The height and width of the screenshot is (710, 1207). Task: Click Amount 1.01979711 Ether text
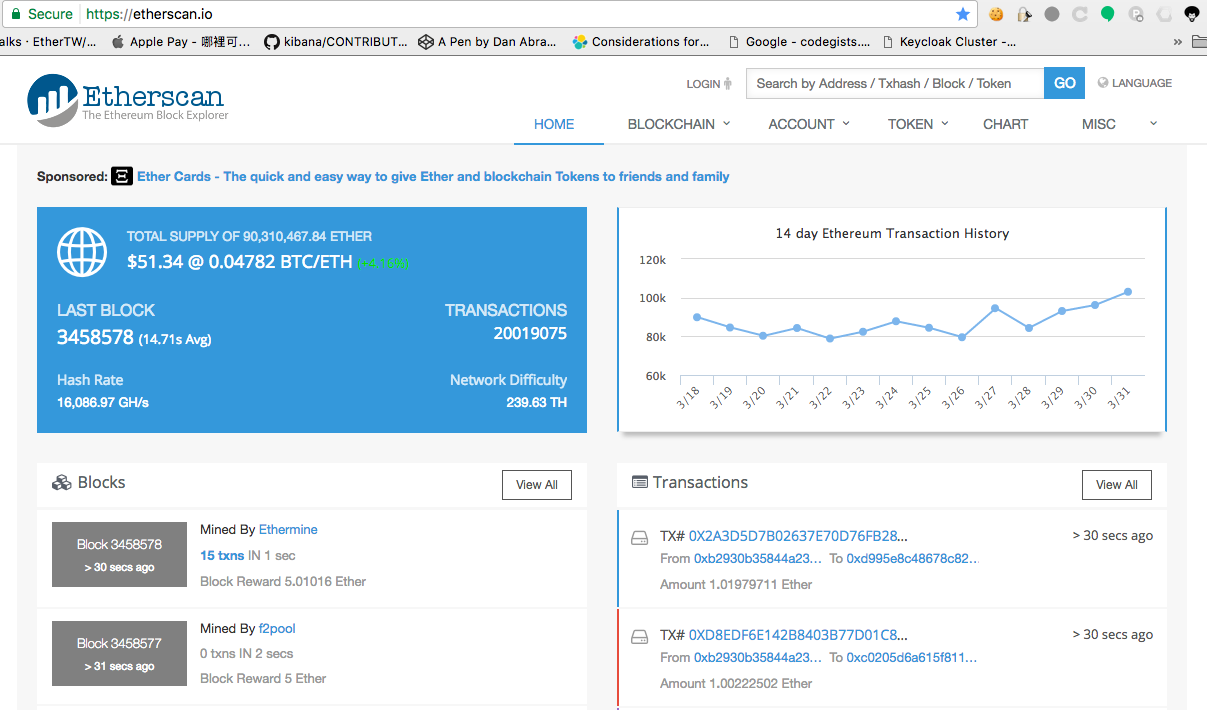pos(736,584)
